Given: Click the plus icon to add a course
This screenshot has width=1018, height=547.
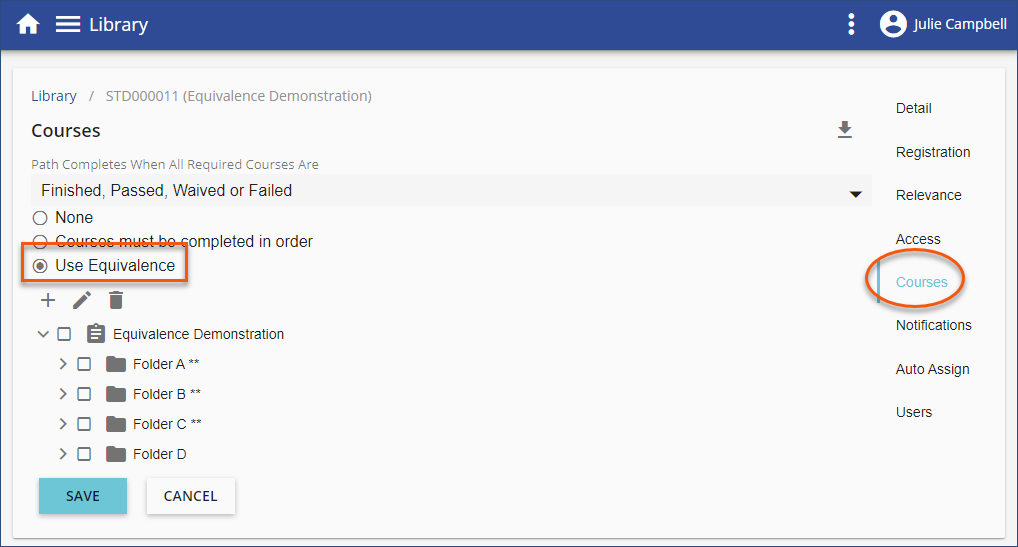Looking at the screenshot, I should 48,300.
